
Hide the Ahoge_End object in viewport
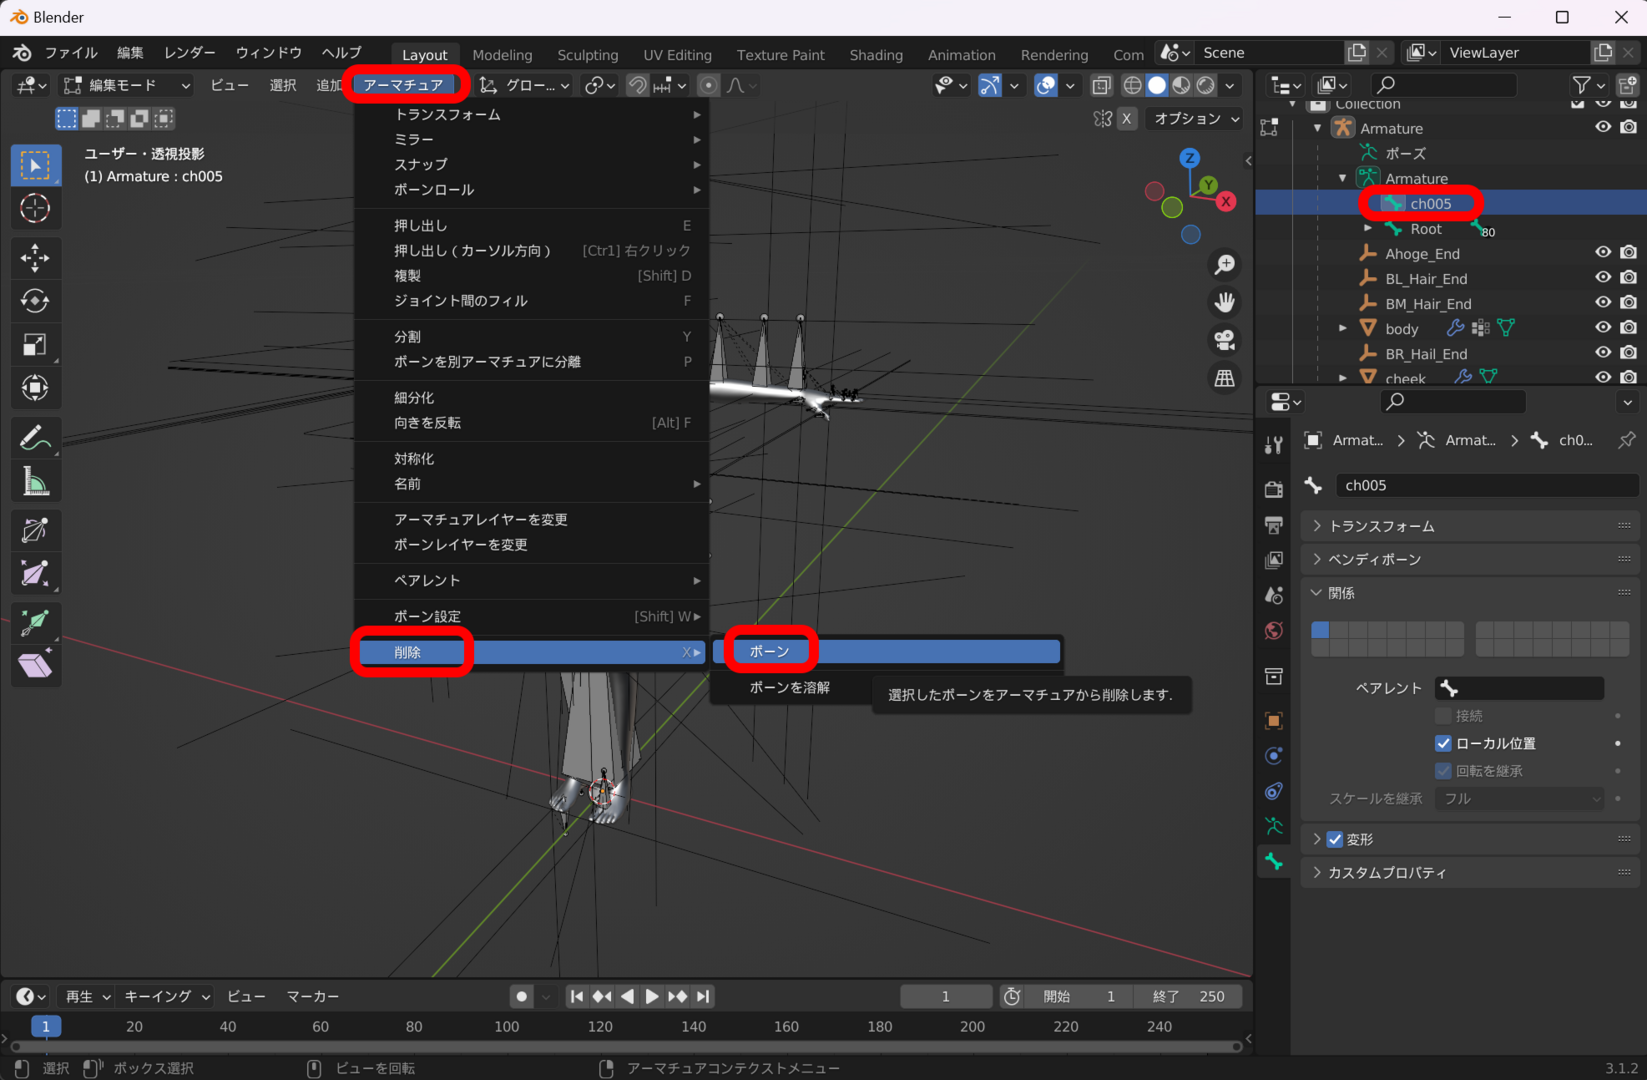pyautogui.click(x=1603, y=253)
